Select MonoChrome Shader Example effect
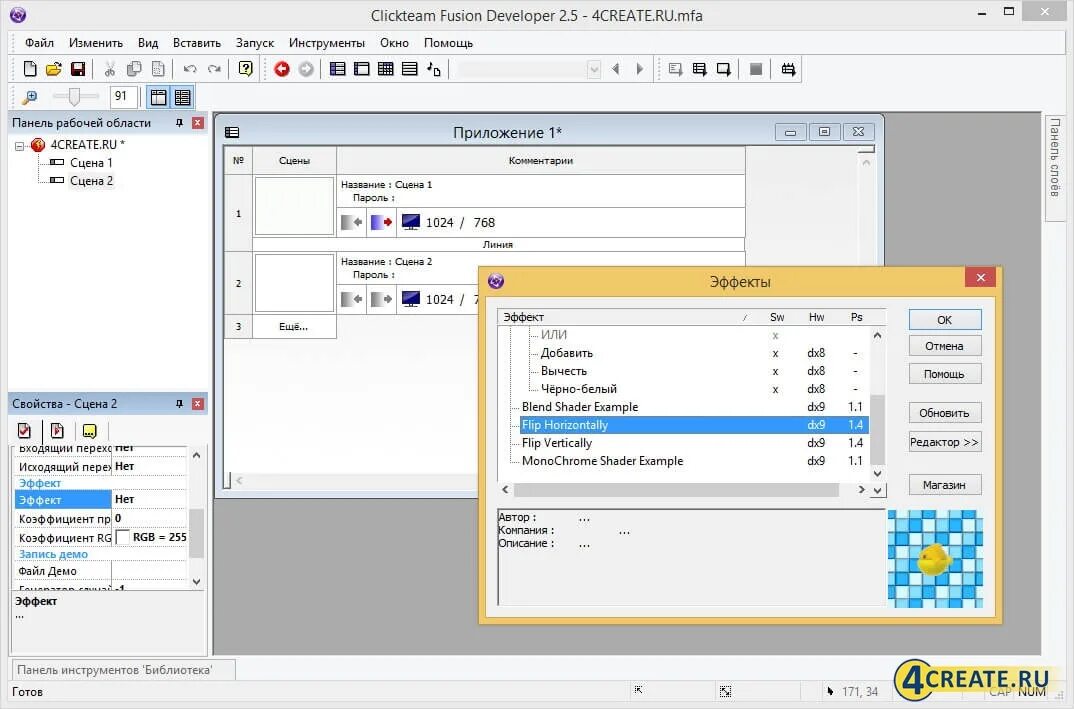 point(603,460)
